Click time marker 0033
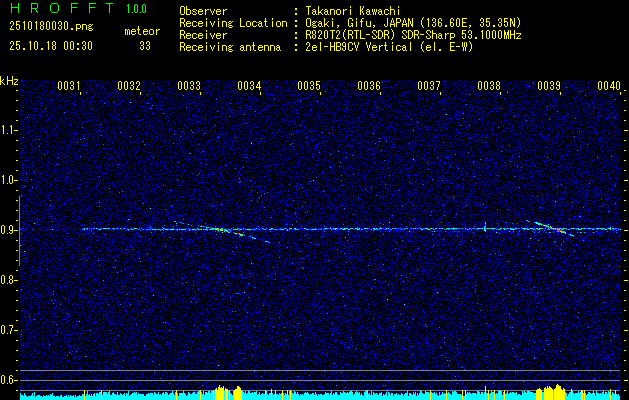Viewport: 629px width, 400px height. click(x=189, y=85)
